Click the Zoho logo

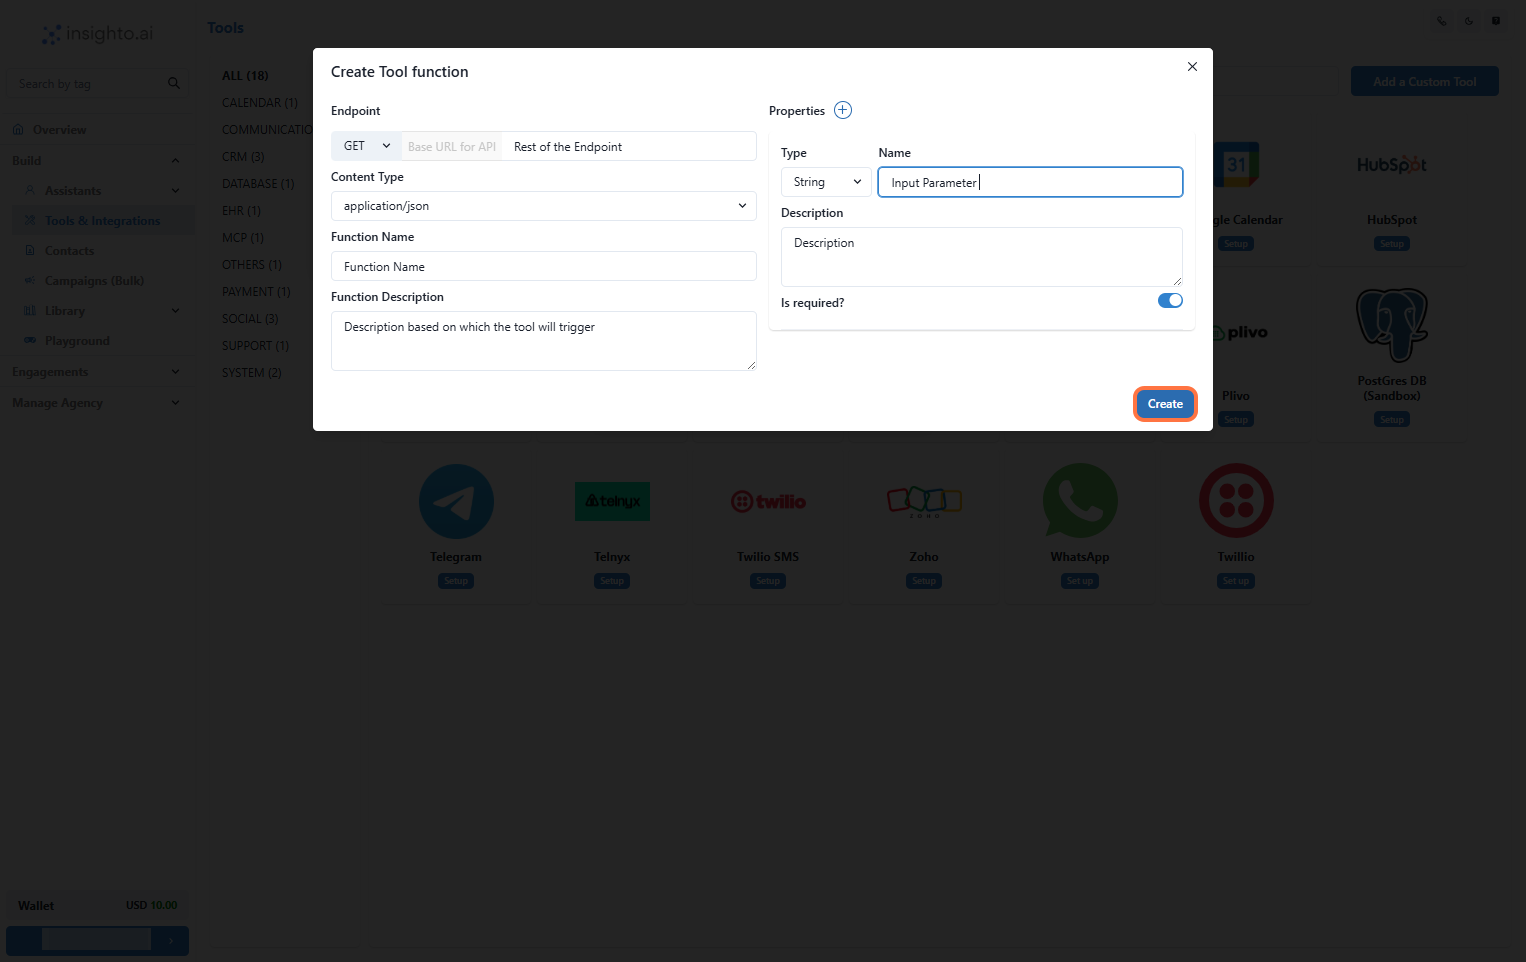[x=924, y=501]
